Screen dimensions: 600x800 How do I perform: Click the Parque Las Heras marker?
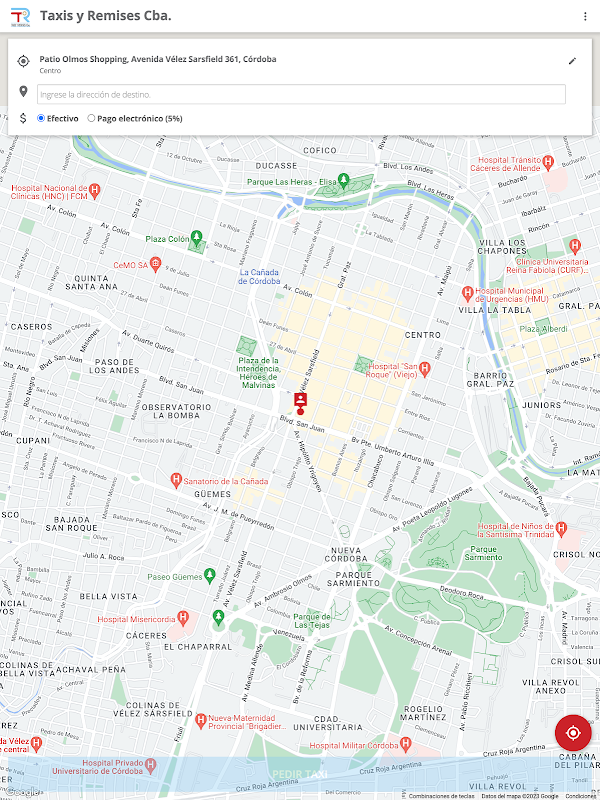344,180
